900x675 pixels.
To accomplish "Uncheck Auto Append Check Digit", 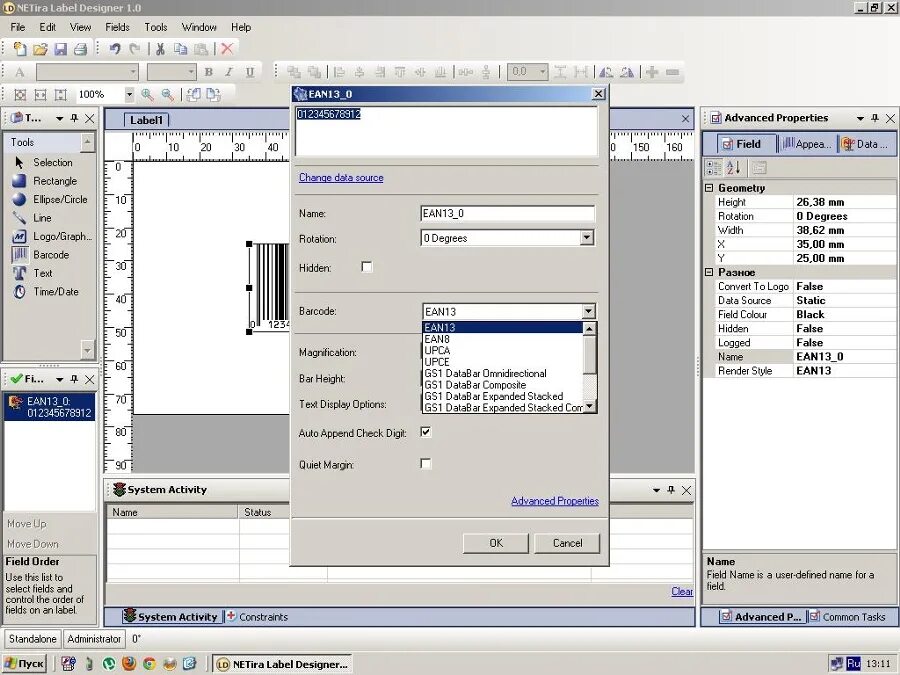I will 425,432.
